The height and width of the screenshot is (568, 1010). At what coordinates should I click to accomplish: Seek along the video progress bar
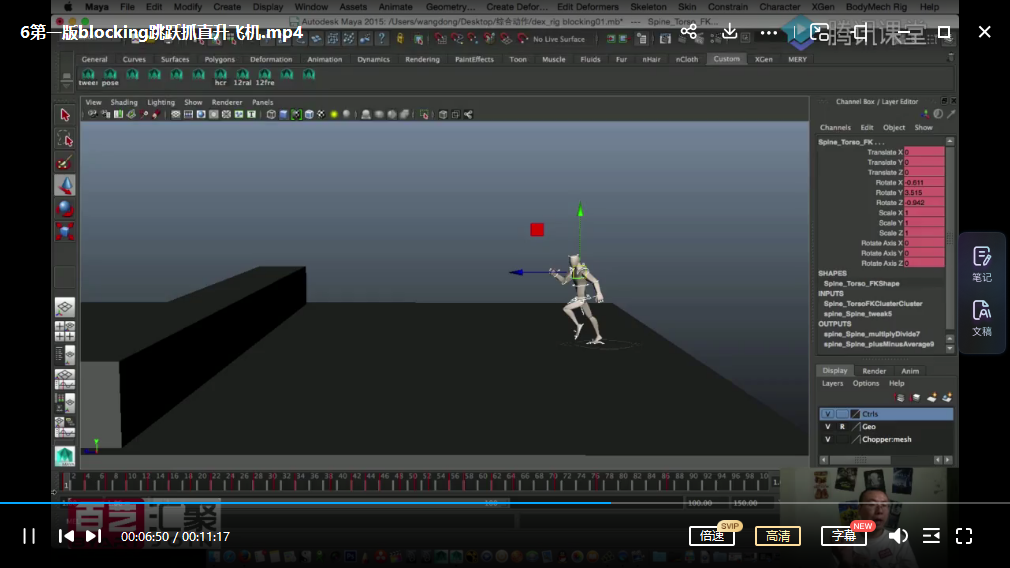coord(505,502)
